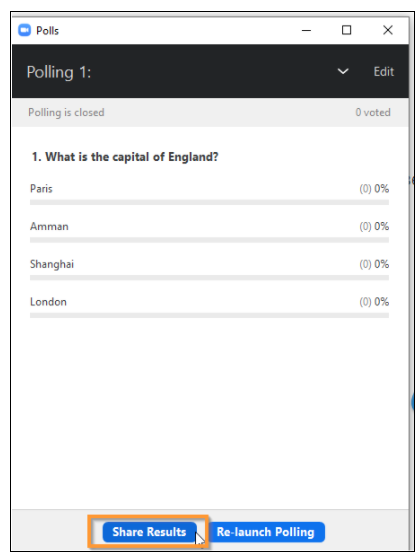
Task: Click the Polling 1 header title
Action: pos(59,72)
